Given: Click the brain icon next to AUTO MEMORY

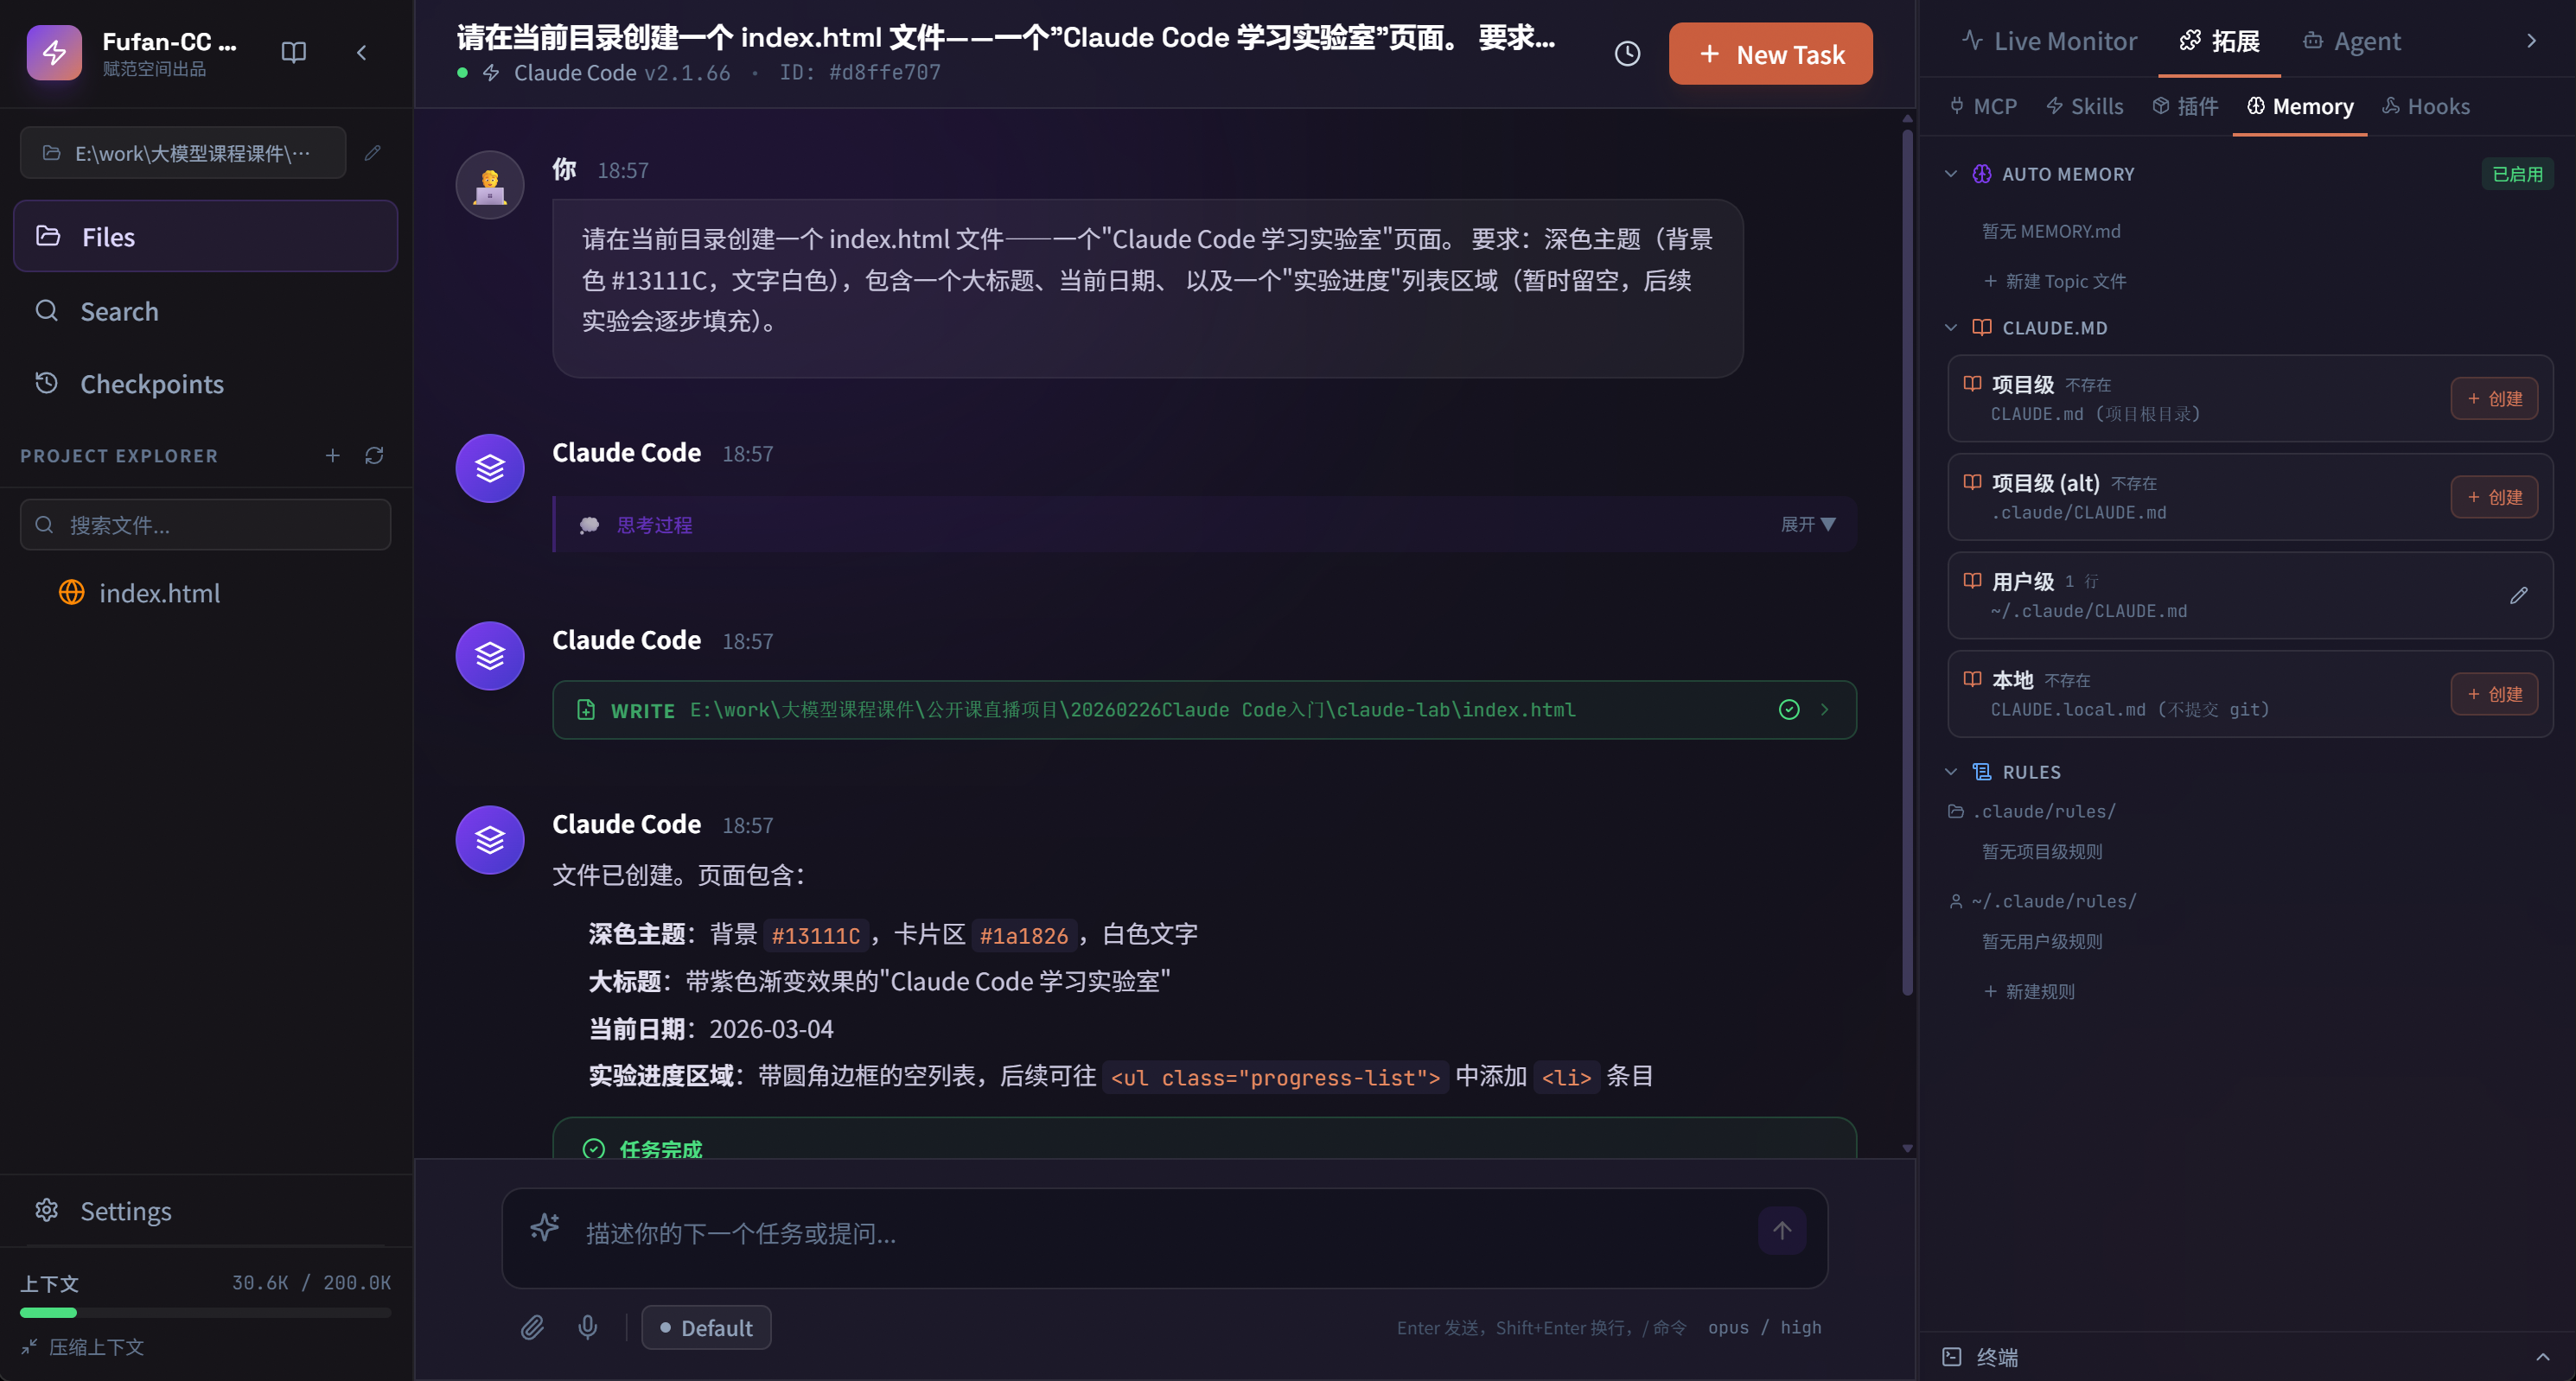Looking at the screenshot, I should coord(1981,173).
